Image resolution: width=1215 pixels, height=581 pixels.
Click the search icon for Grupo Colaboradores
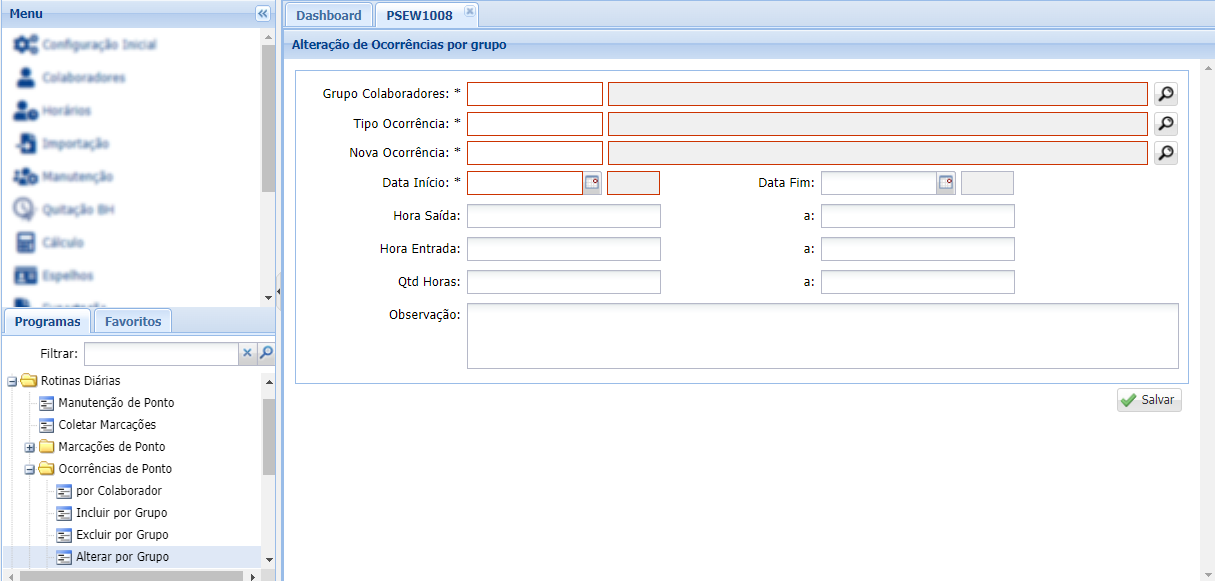[1165, 94]
